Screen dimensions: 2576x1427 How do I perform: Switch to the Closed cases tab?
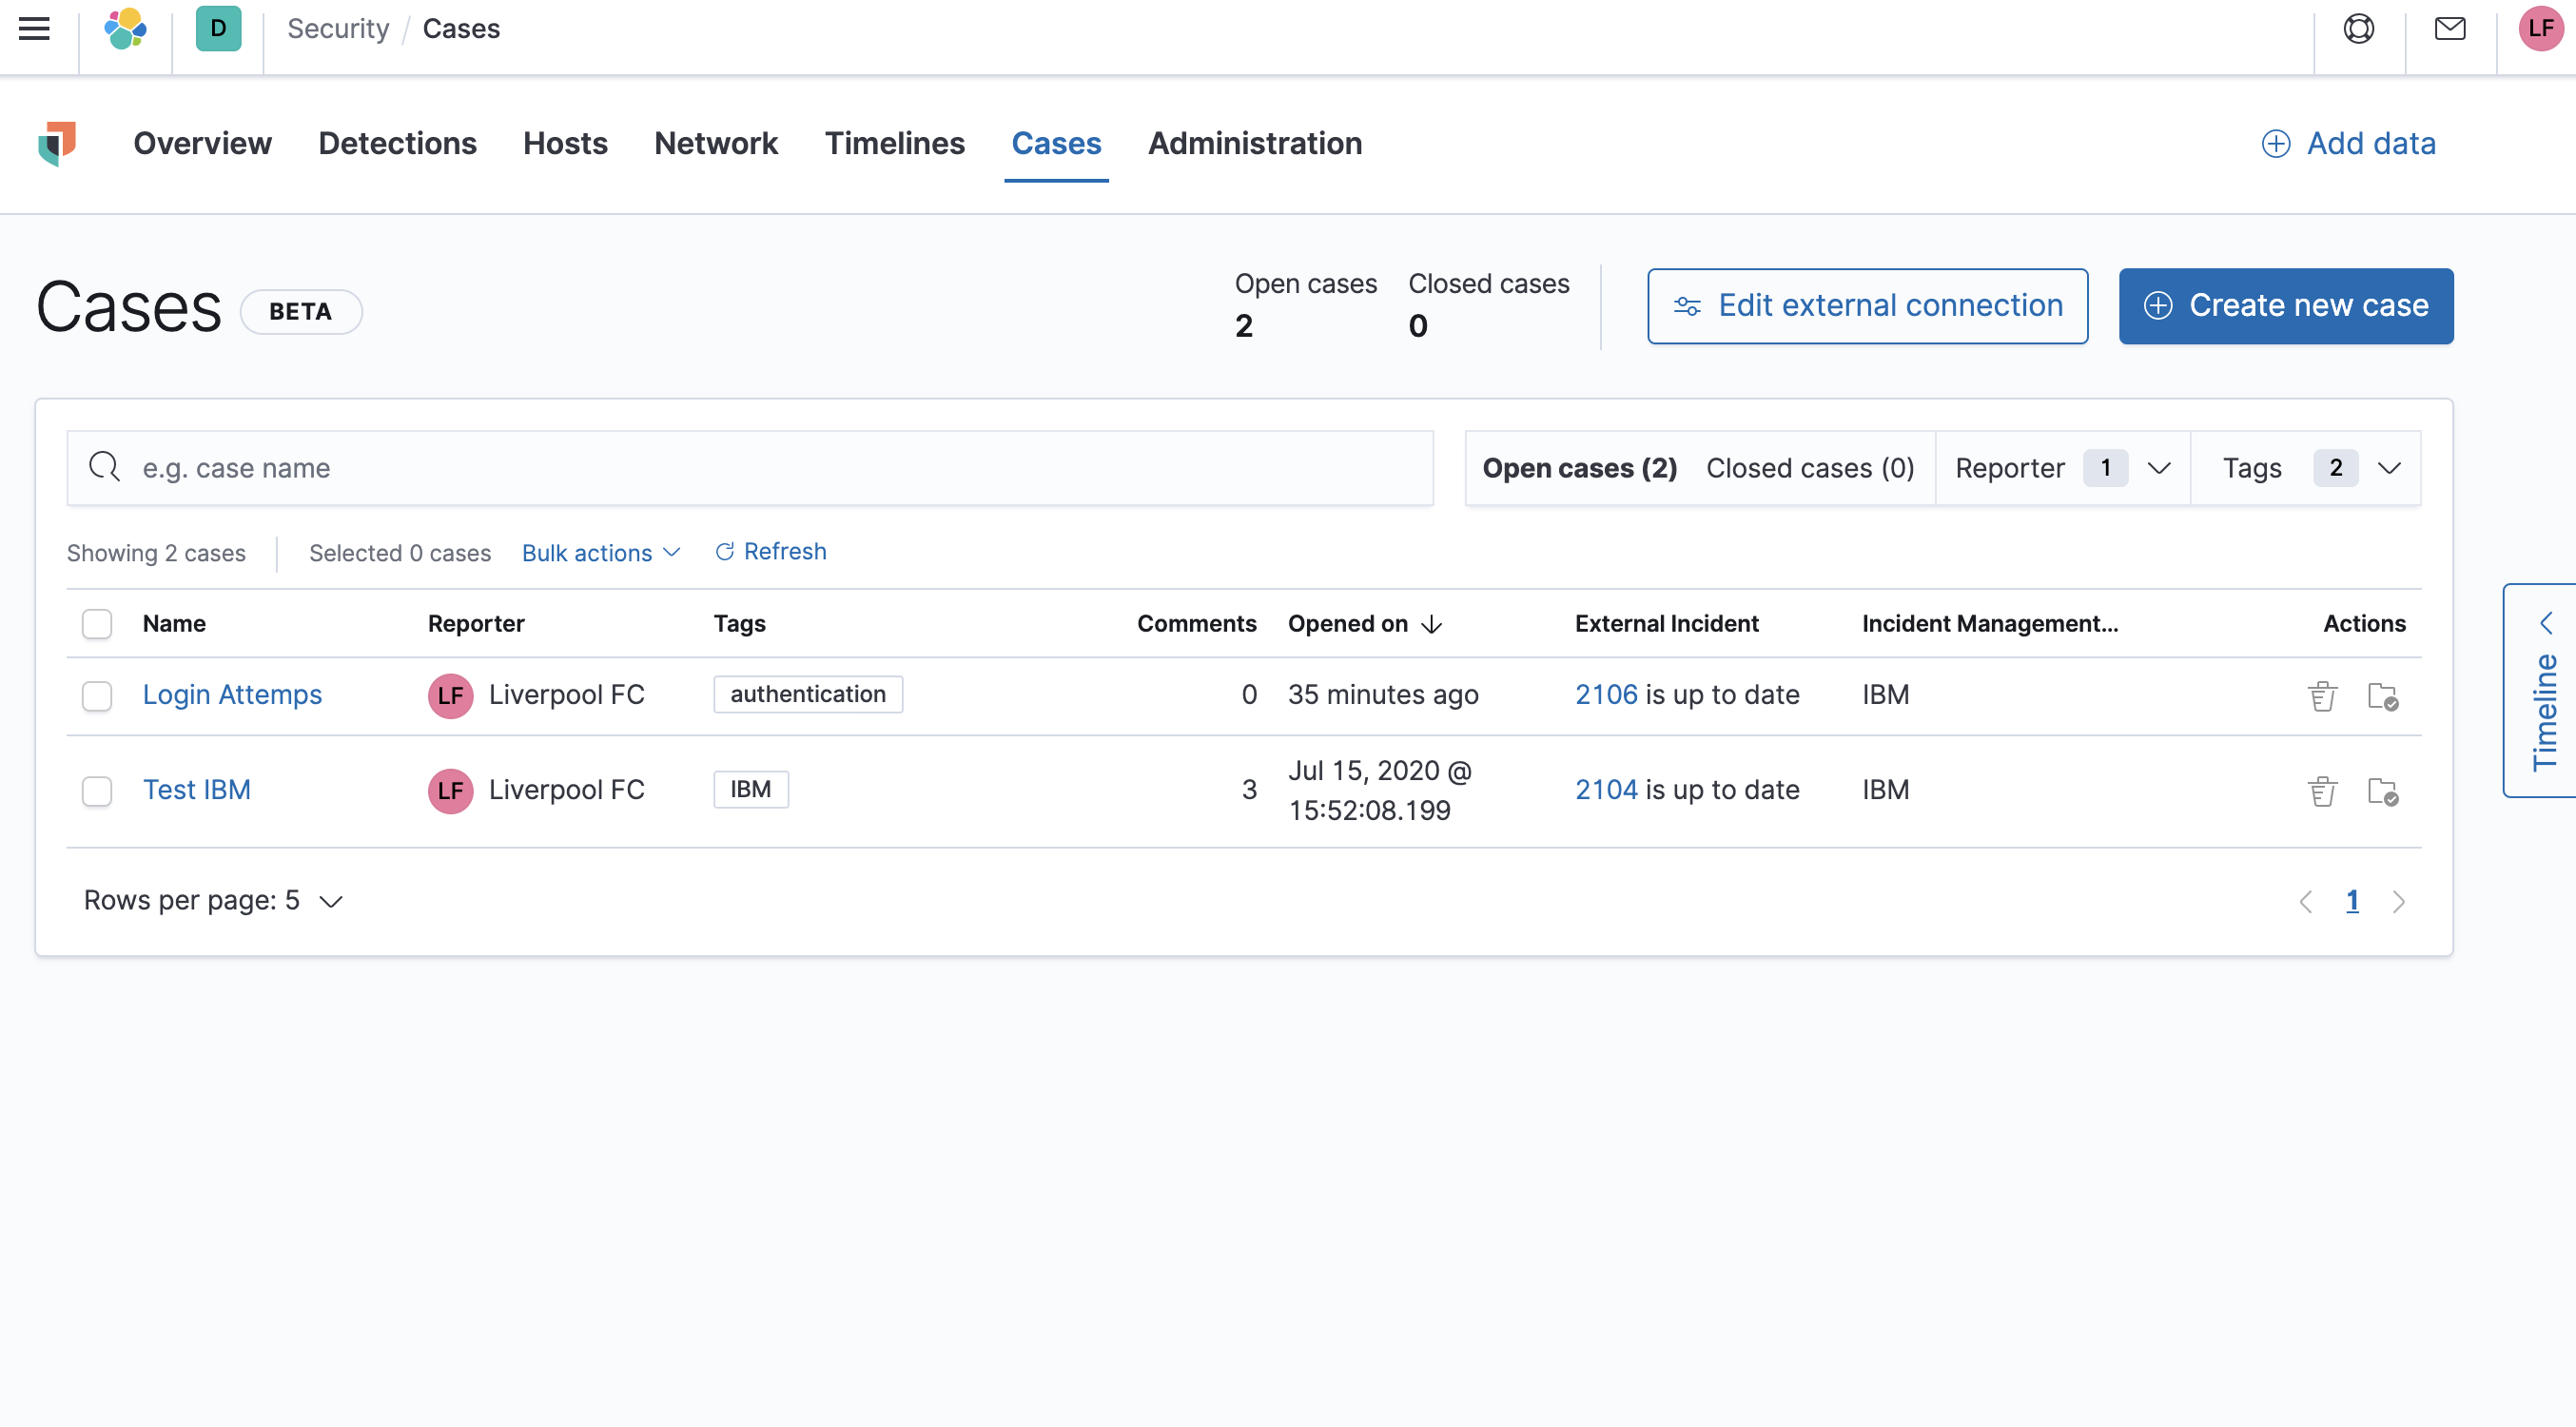[1806, 467]
